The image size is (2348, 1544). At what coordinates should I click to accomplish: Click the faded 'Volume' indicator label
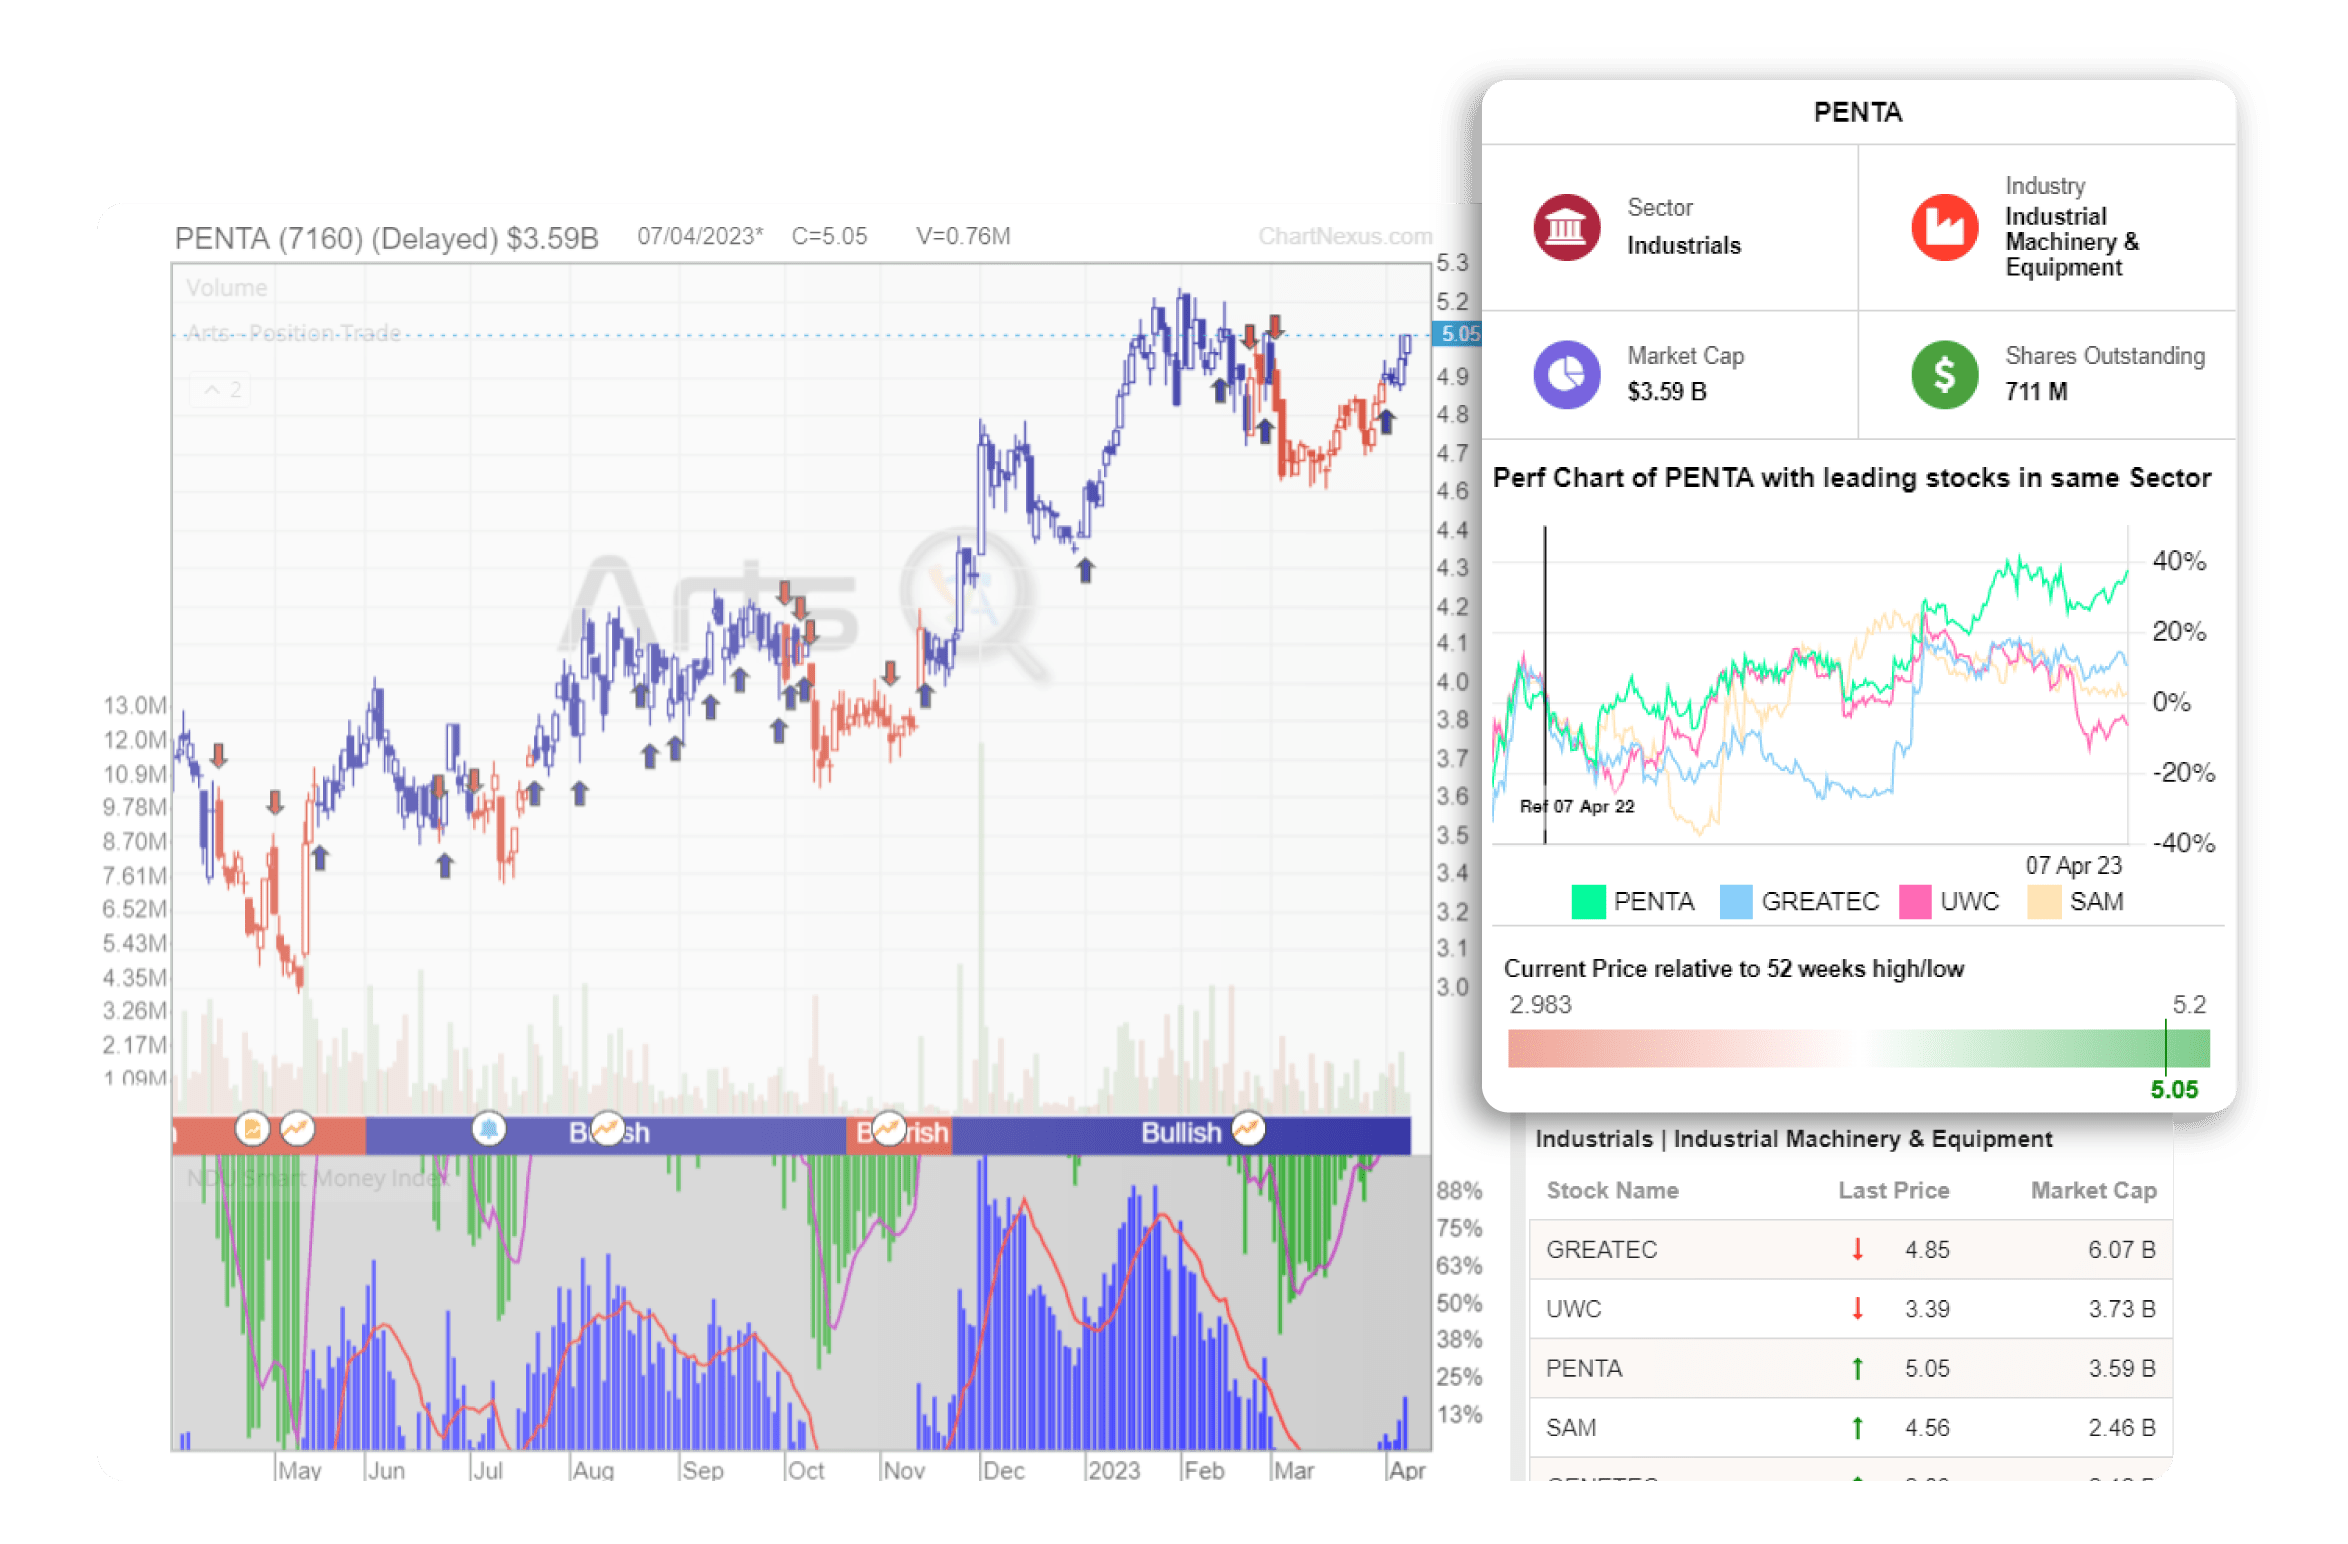[x=227, y=288]
